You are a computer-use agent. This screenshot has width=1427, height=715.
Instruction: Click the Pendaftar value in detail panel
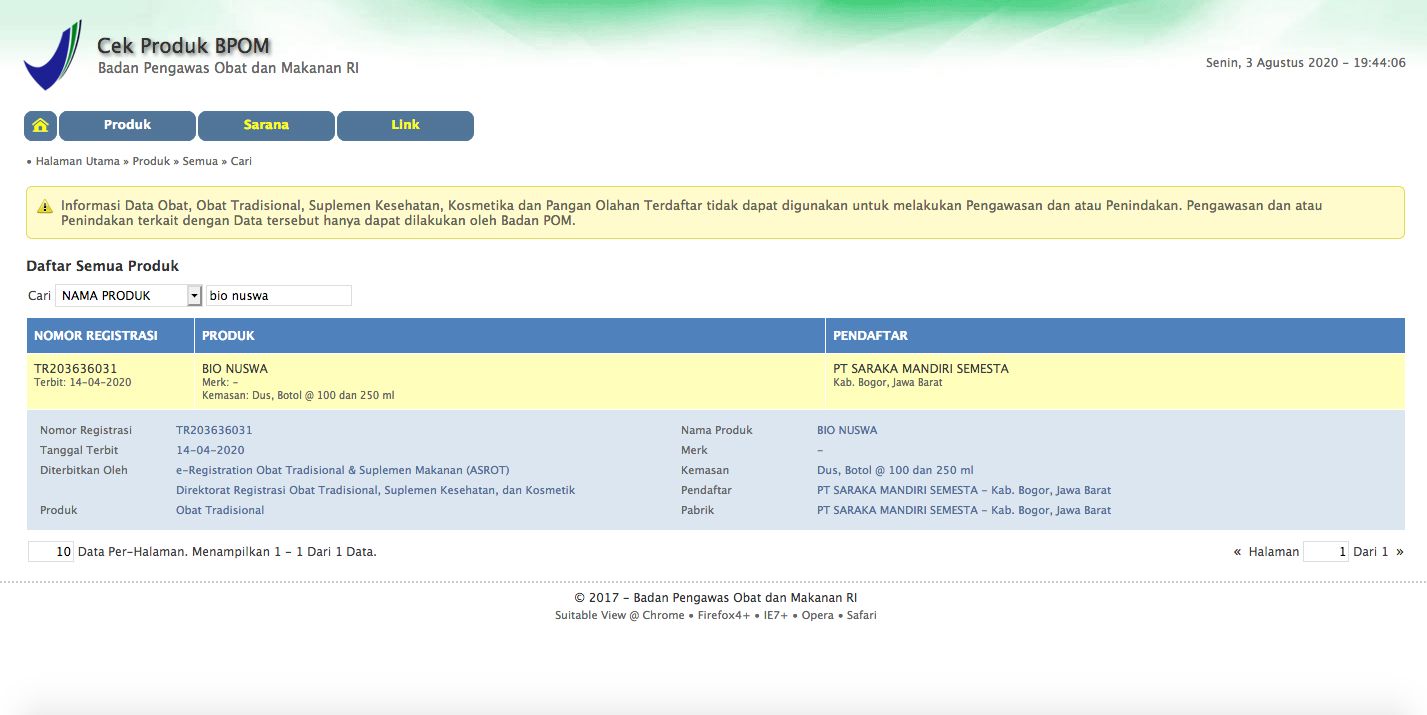[x=964, y=491]
